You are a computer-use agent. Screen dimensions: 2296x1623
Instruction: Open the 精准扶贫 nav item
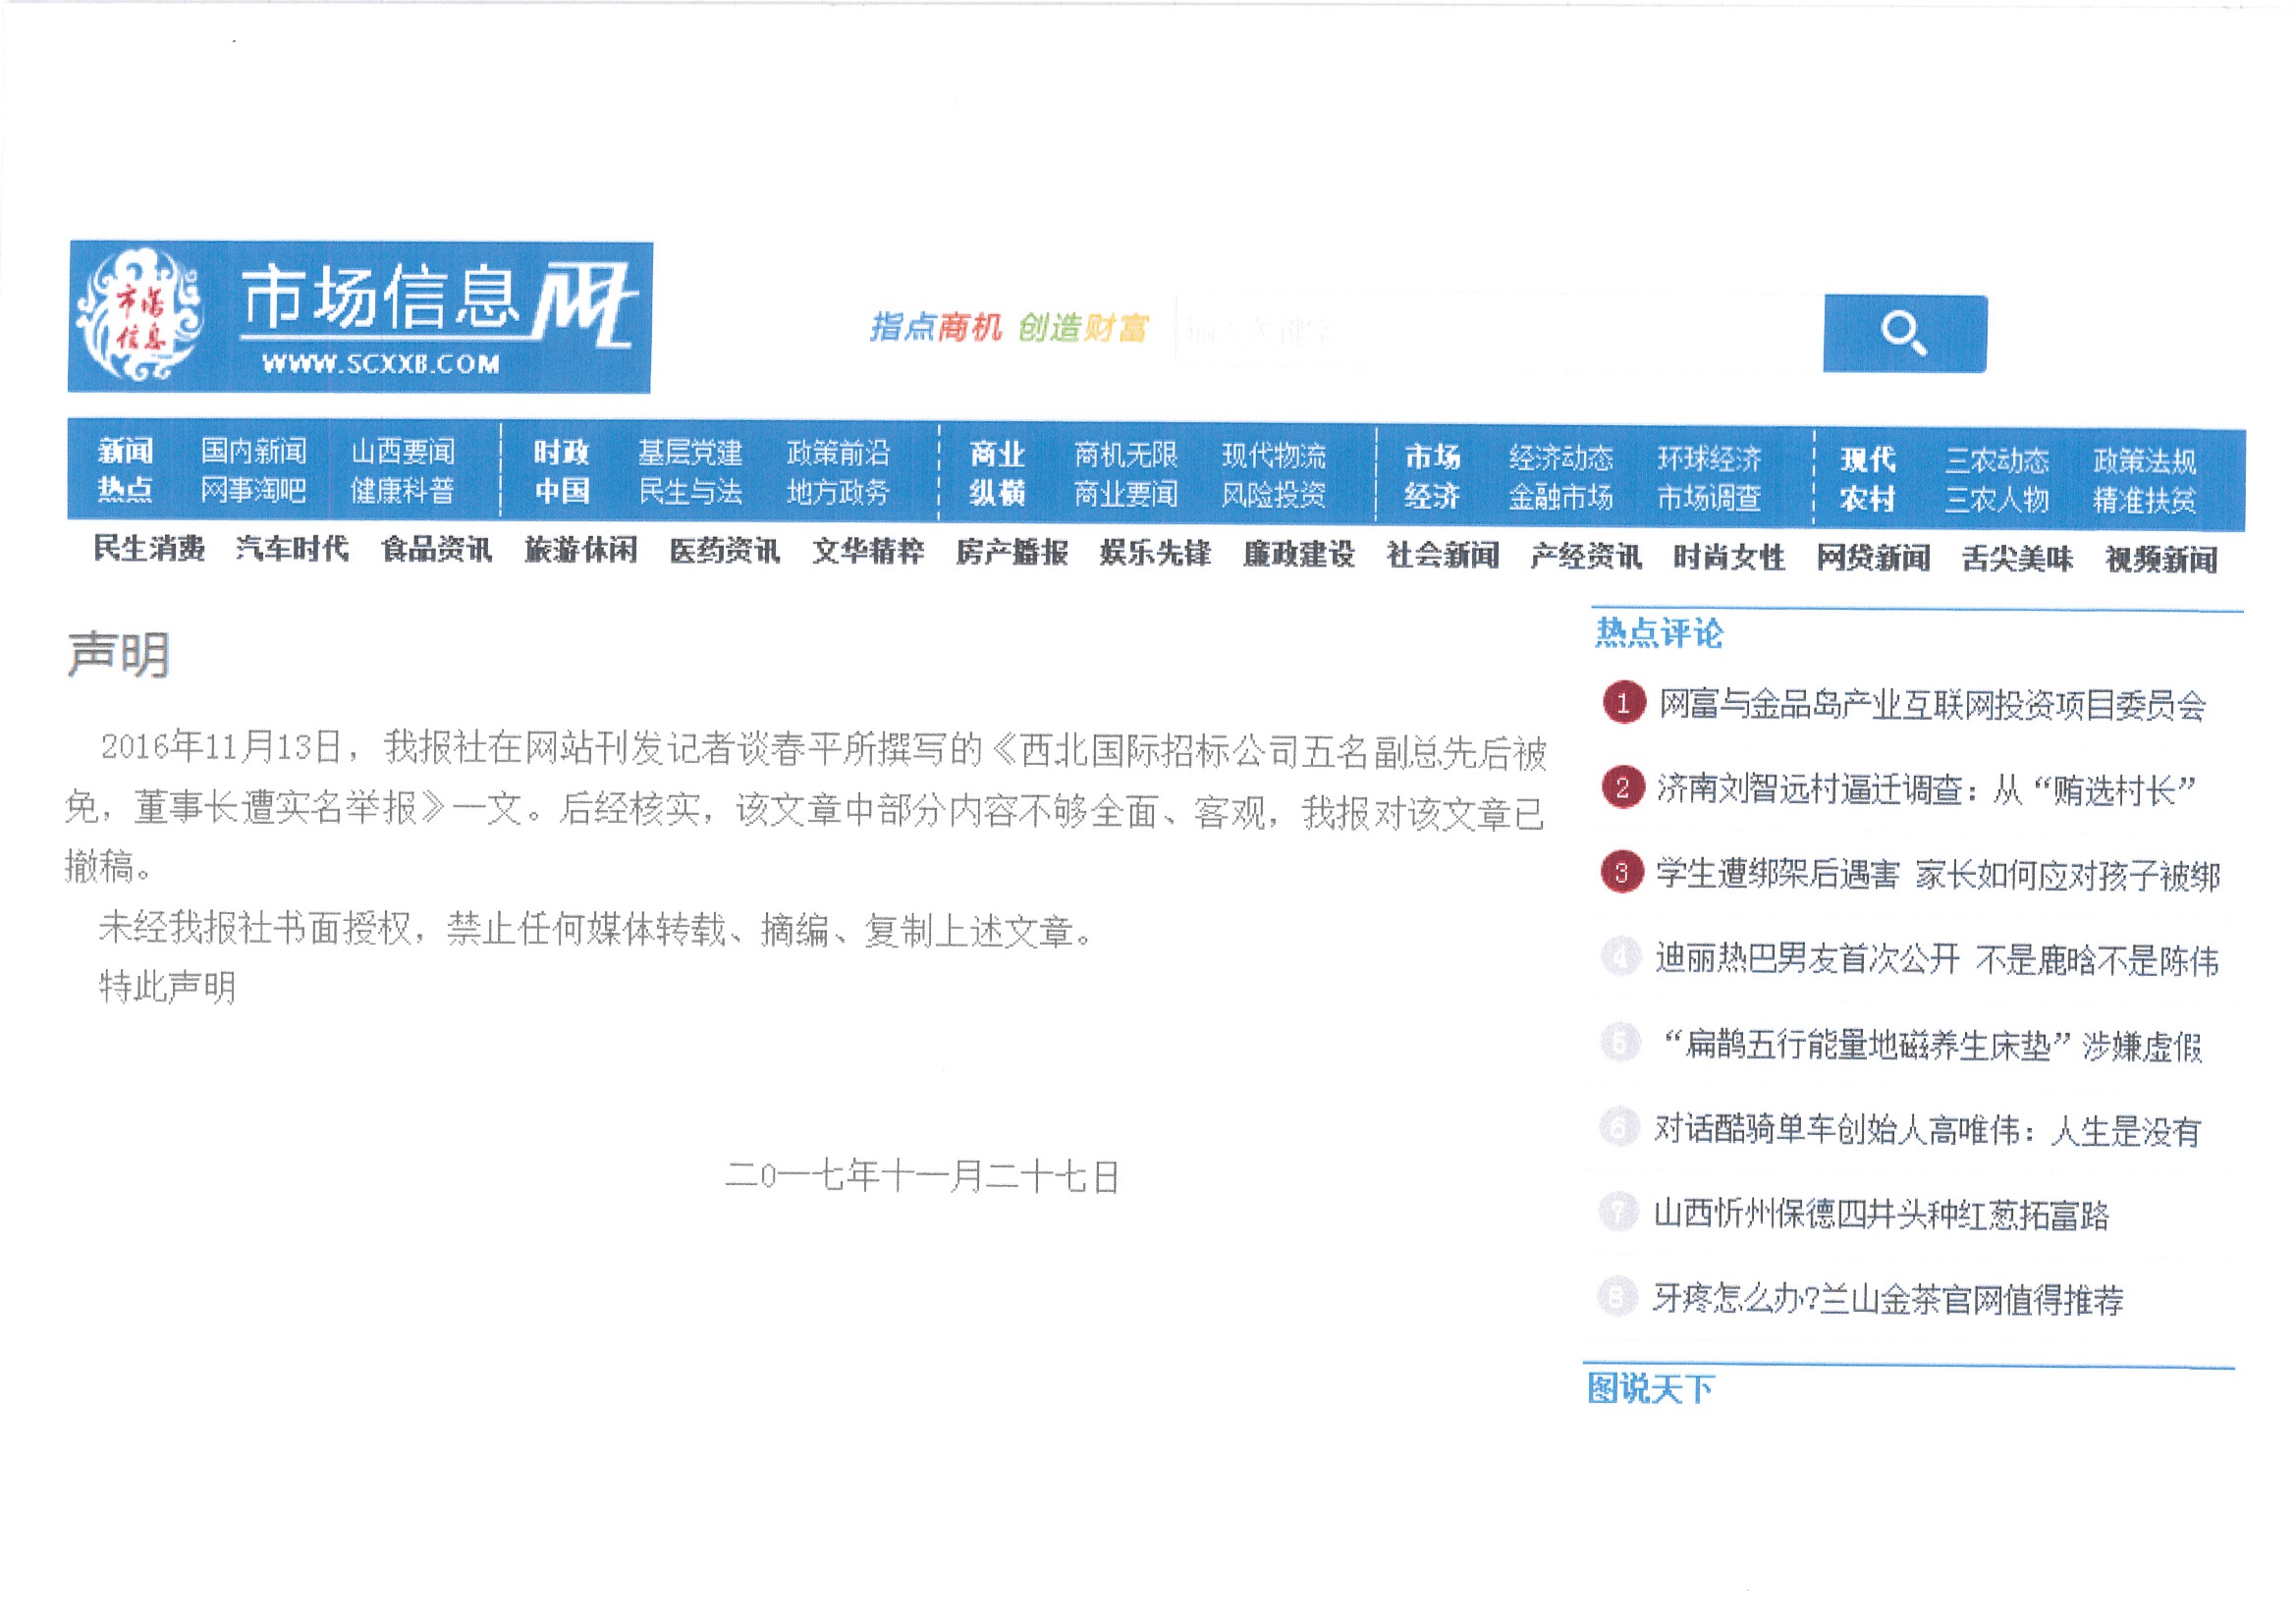tap(2144, 500)
